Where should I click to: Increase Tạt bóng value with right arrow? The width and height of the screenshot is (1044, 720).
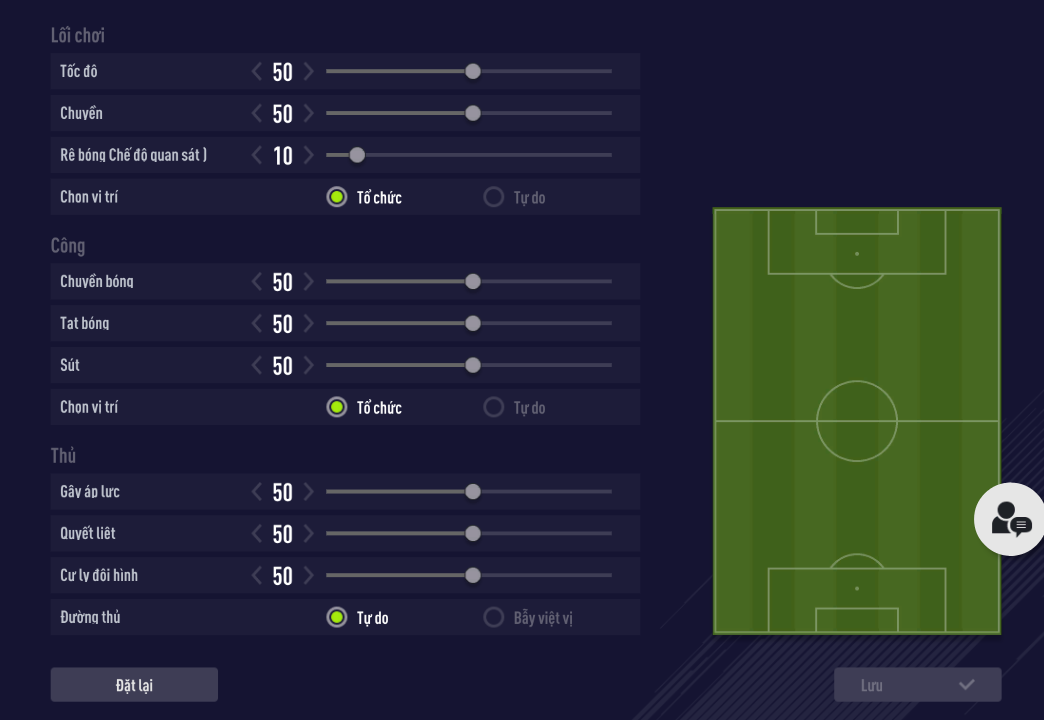pos(309,323)
